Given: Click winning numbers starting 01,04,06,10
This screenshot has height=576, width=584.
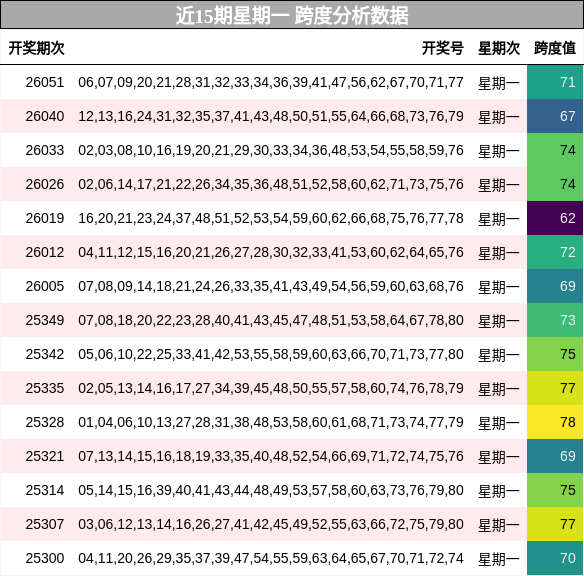Looking at the screenshot, I should pos(271,422).
